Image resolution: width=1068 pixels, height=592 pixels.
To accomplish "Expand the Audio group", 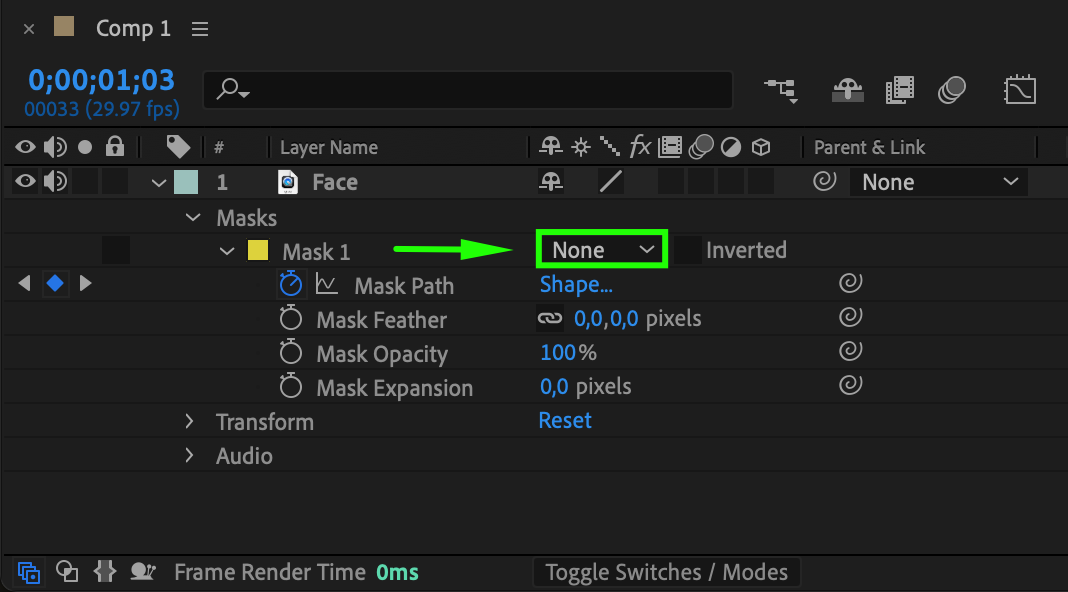I will click(x=189, y=455).
